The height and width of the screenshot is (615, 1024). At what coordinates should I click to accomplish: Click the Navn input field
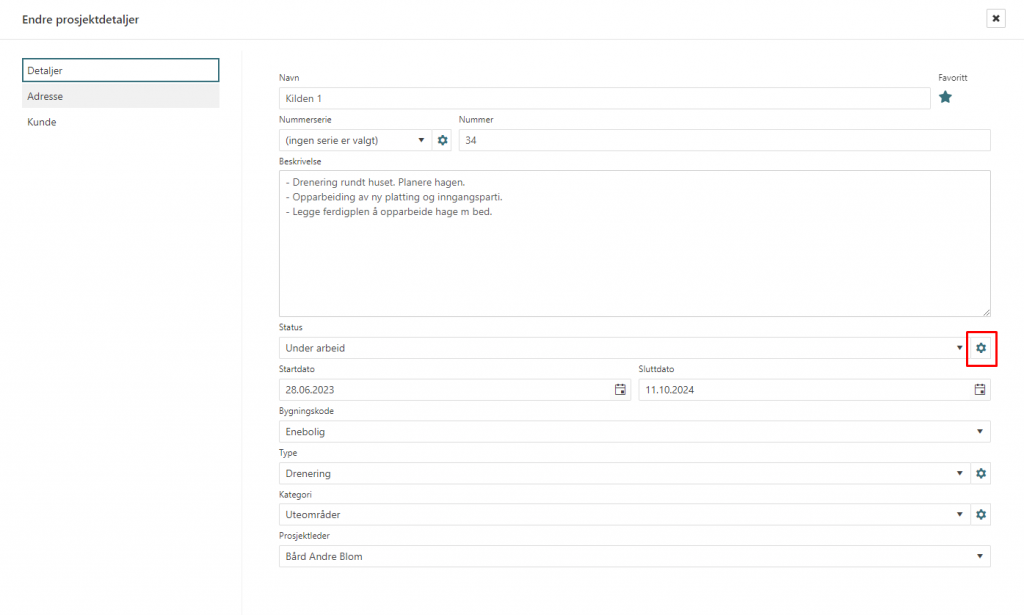[604, 98]
